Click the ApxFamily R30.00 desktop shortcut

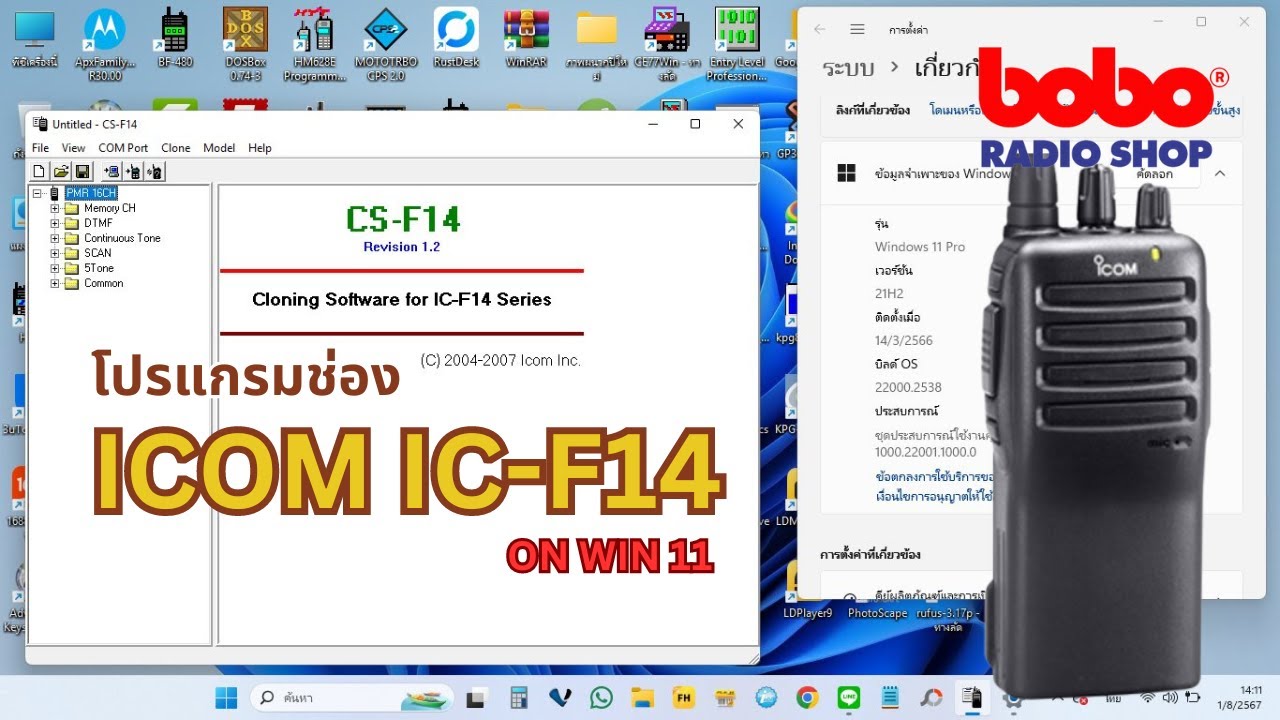[105, 45]
